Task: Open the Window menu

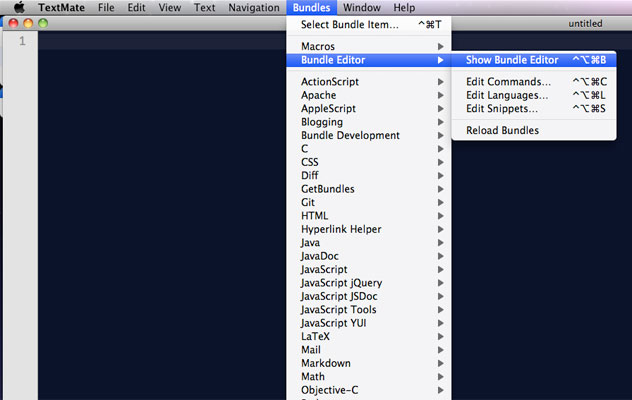Action: click(x=361, y=8)
